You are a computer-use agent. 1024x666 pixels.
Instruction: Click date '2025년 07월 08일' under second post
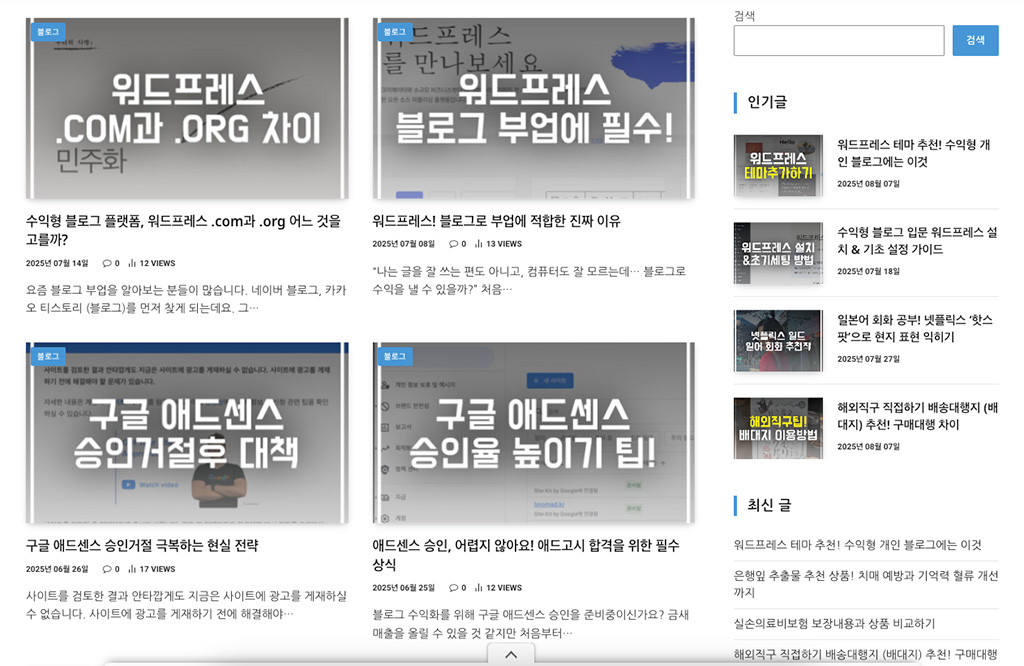pos(404,244)
